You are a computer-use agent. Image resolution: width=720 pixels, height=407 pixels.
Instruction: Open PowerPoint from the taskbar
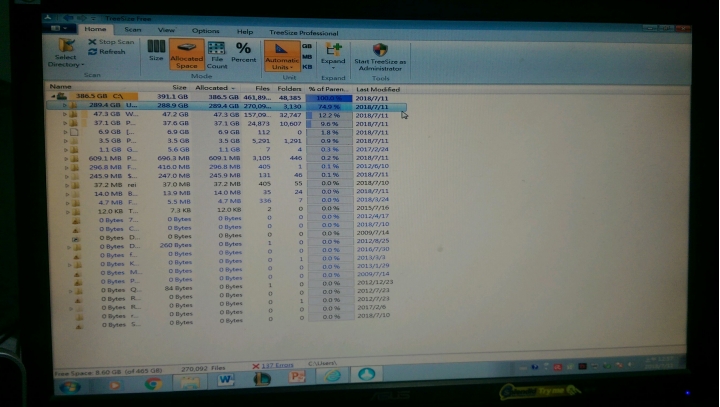pos(297,377)
